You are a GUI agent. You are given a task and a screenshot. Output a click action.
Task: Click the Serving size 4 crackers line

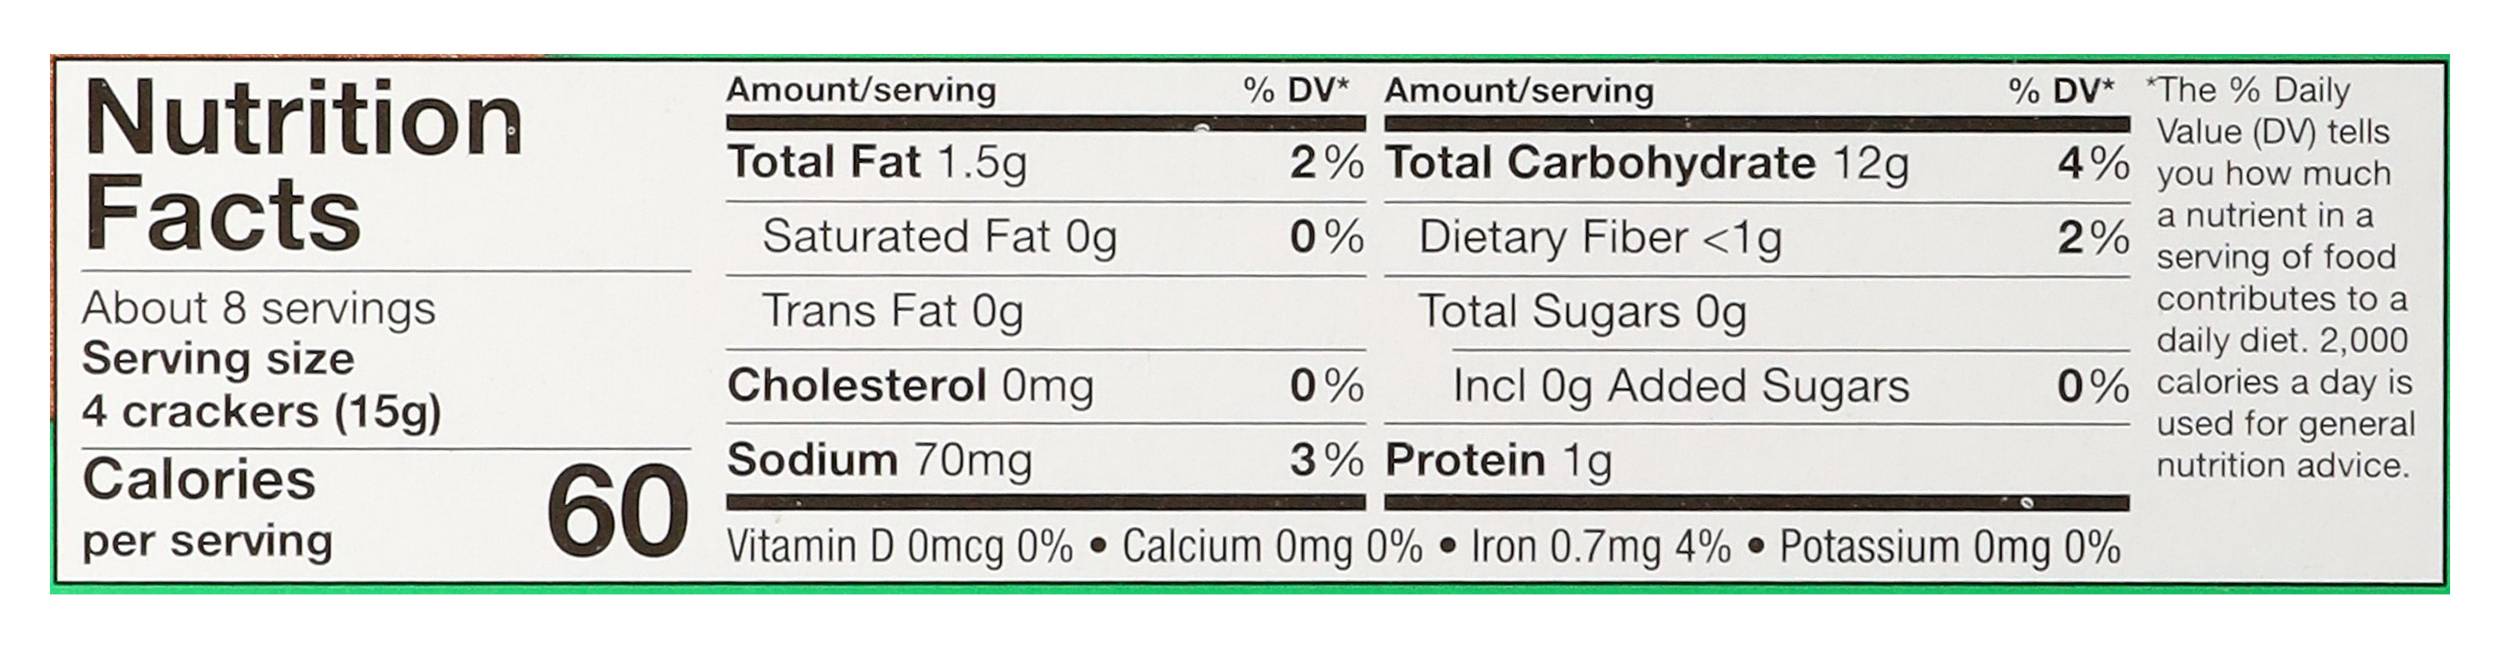[262, 385]
